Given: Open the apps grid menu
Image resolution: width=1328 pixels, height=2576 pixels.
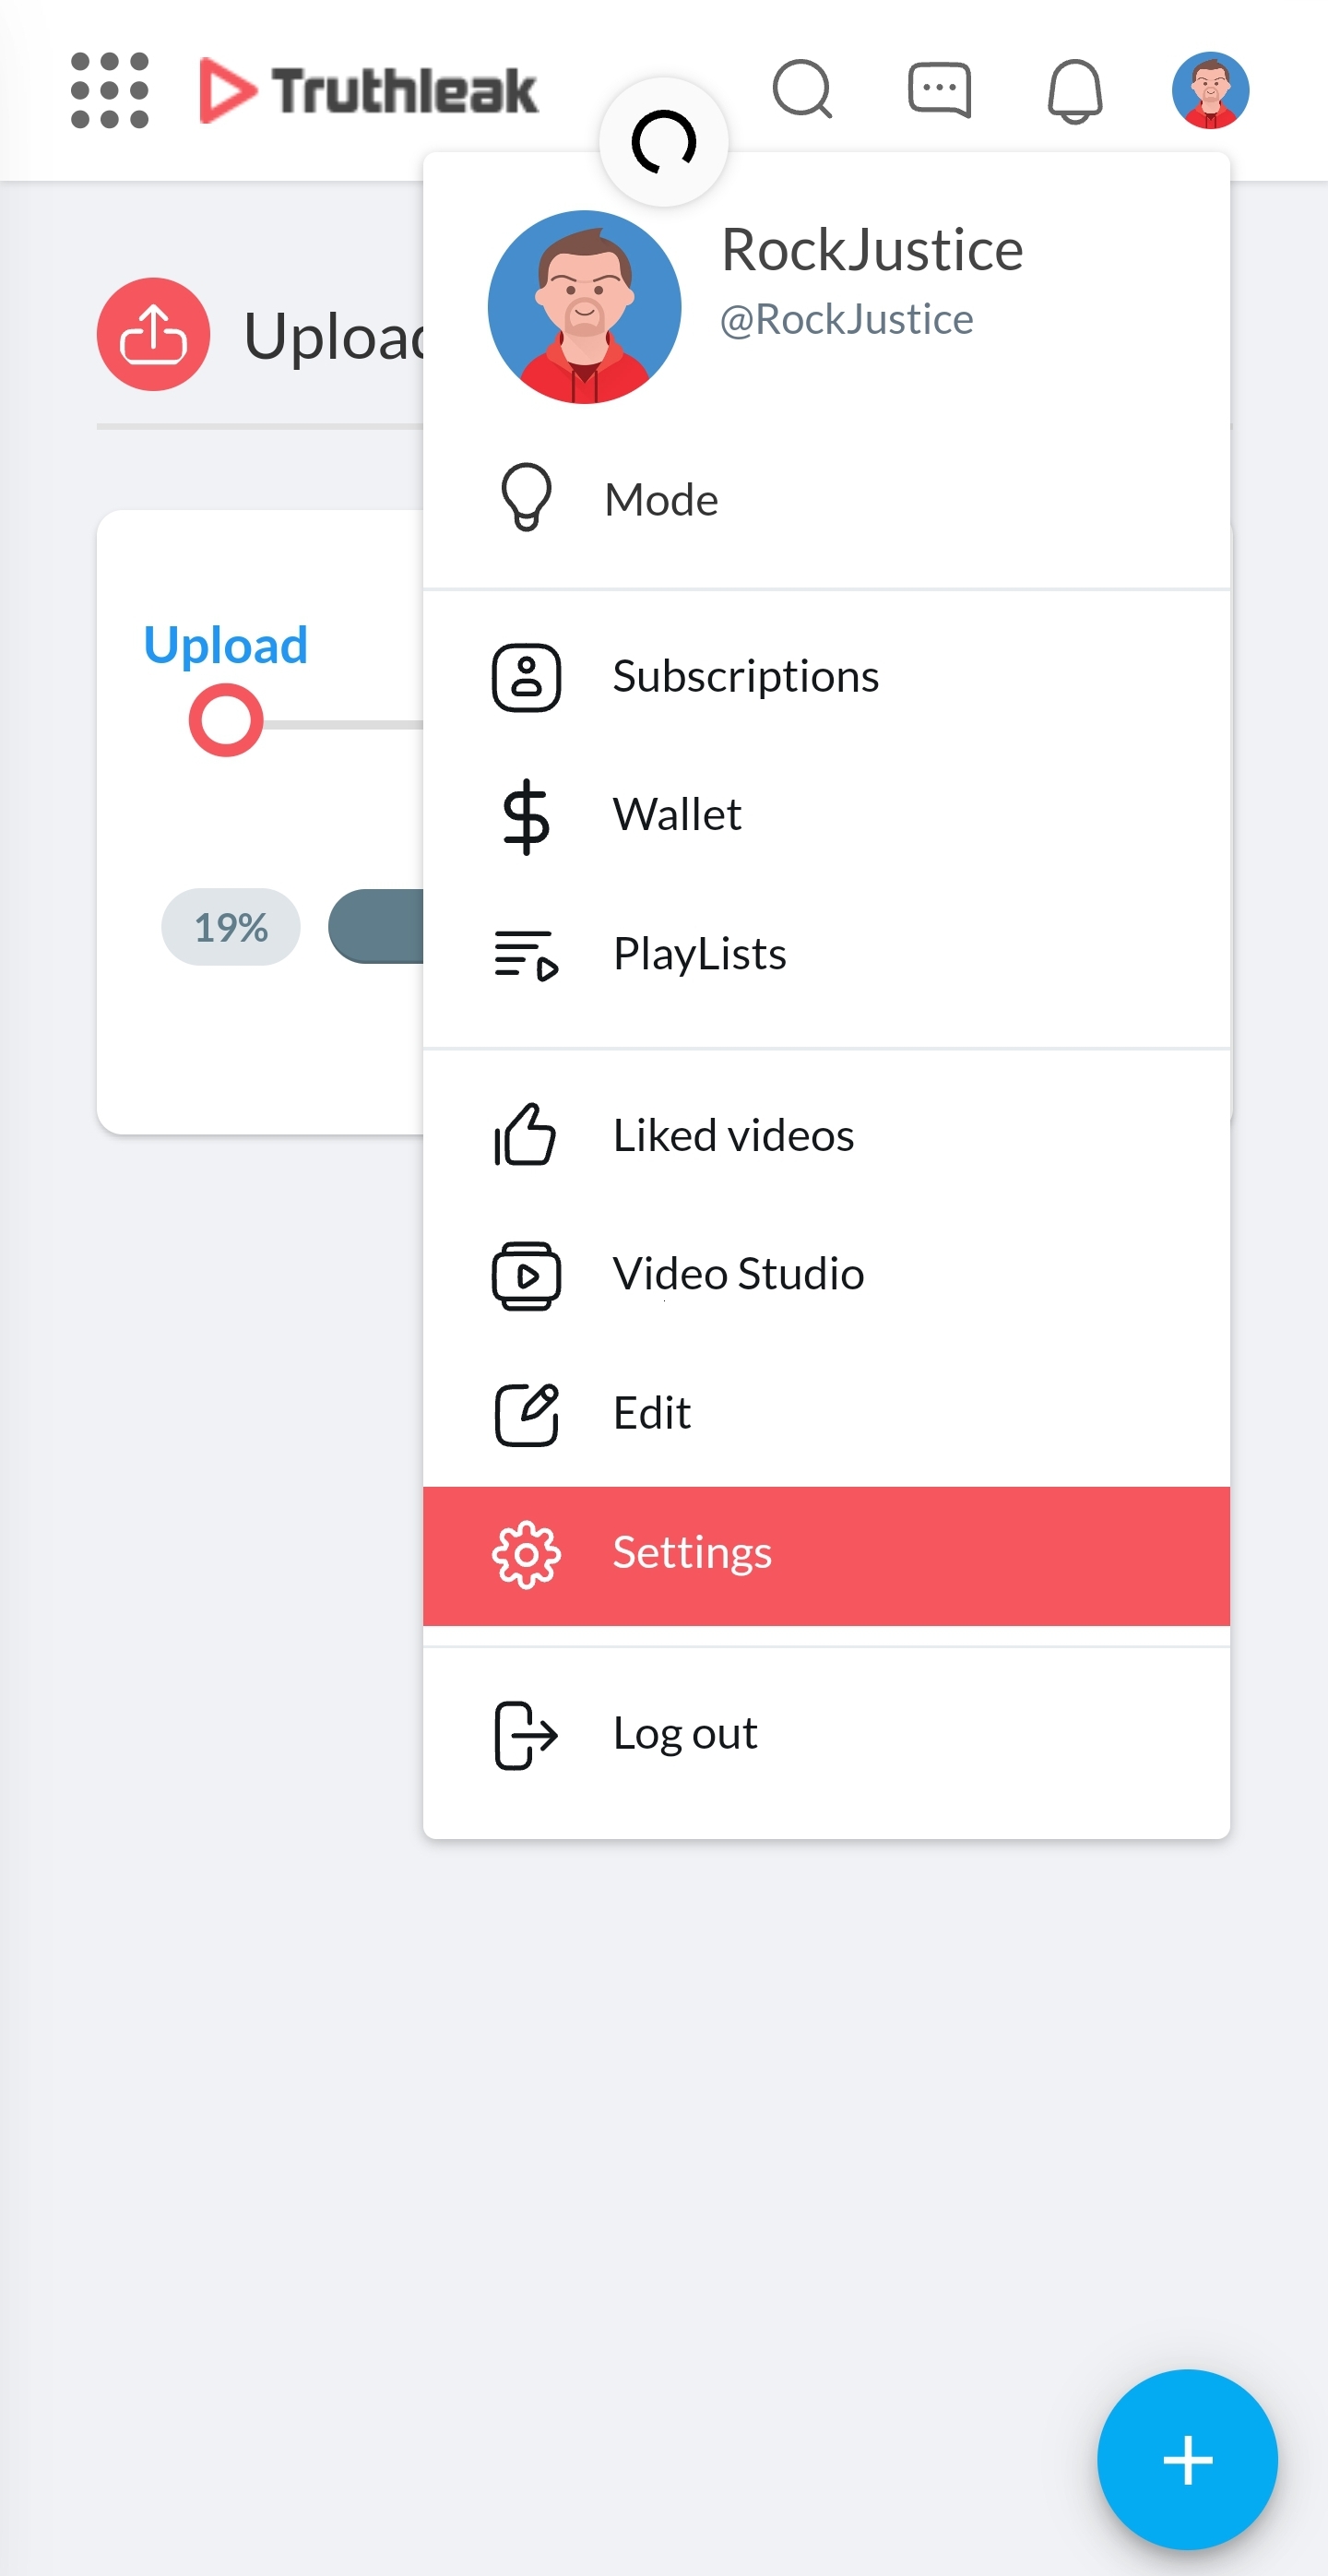Looking at the screenshot, I should tap(110, 91).
